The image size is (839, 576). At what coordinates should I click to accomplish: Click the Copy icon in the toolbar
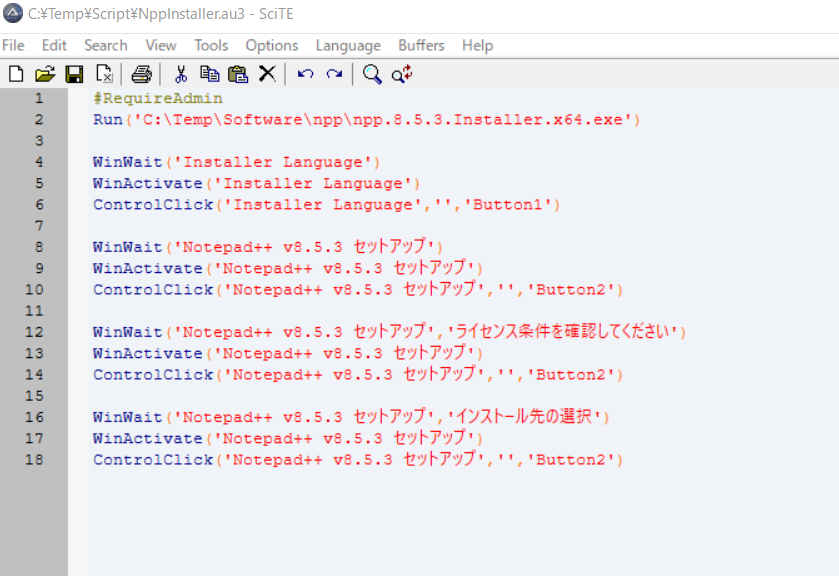click(x=209, y=74)
